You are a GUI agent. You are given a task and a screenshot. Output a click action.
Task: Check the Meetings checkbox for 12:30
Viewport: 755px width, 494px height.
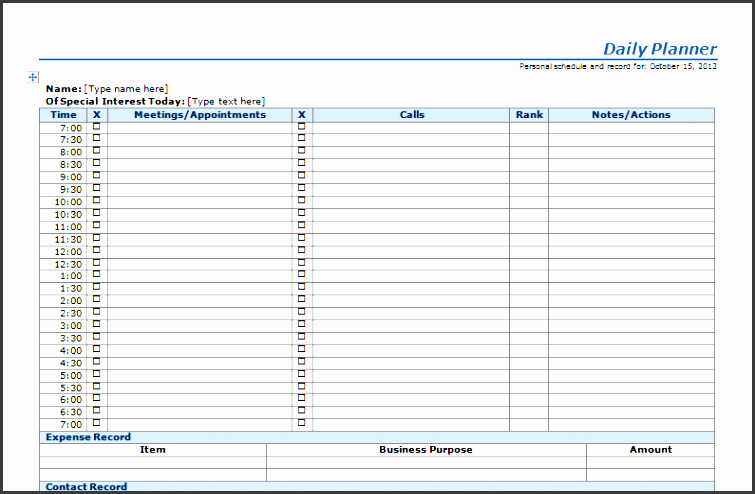(97, 263)
